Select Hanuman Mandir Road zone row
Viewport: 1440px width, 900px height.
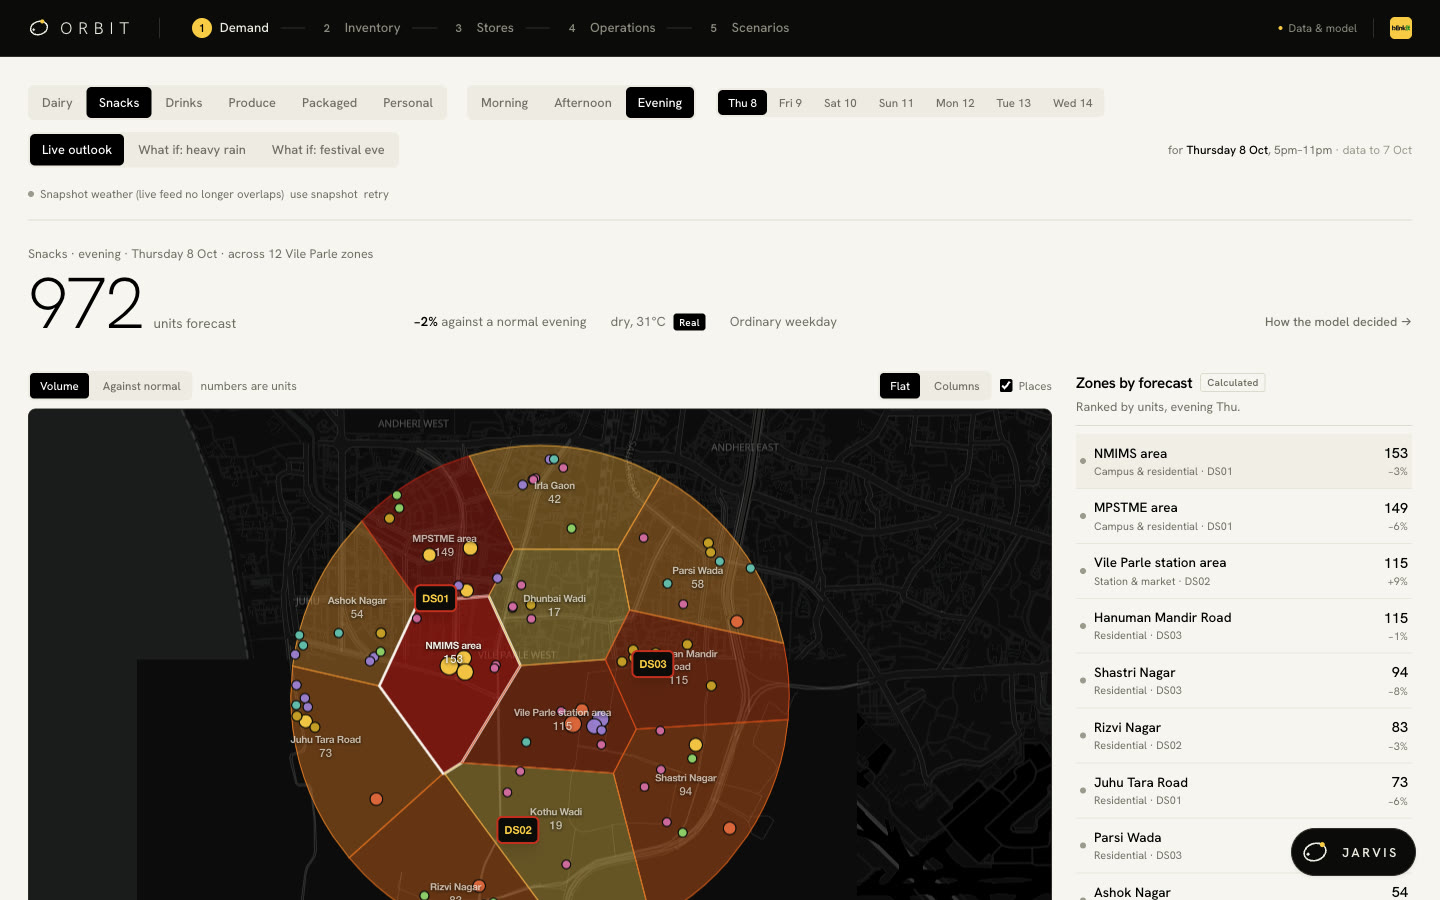click(x=1244, y=626)
